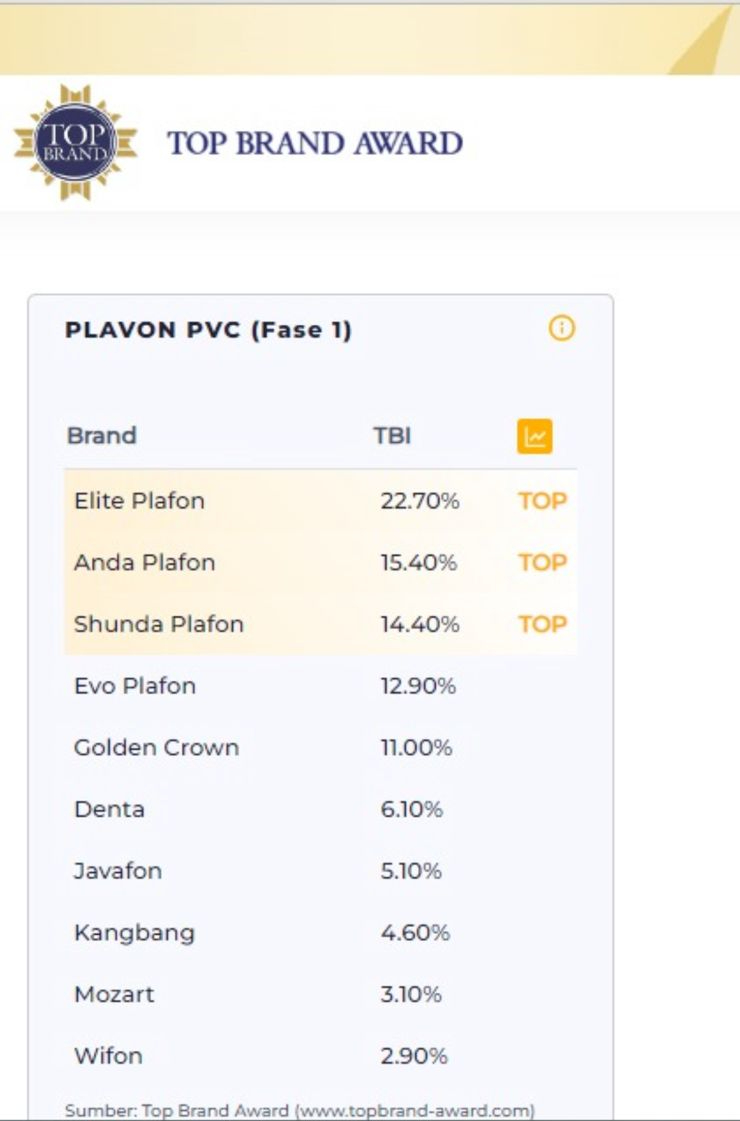Image resolution: width=740 pixels, height=1121 pixels.
Task: Click the Wifon row at list bottom
Action: [107, 1055]
